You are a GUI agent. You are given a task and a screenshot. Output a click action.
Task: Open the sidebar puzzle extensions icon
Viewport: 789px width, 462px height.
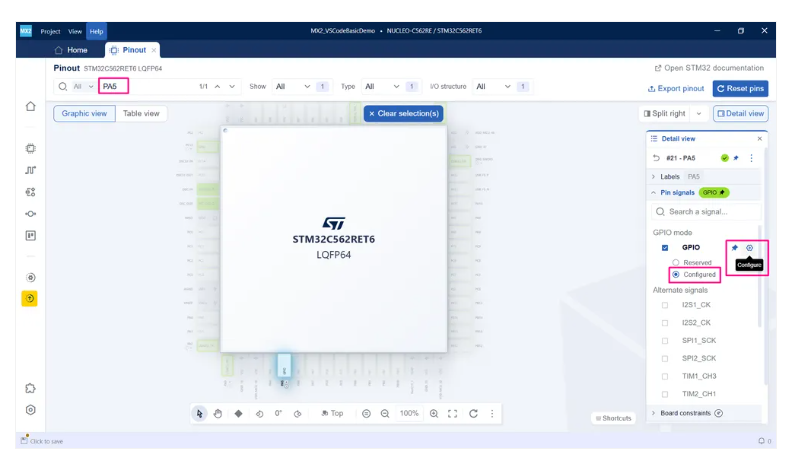click(31, 388)
